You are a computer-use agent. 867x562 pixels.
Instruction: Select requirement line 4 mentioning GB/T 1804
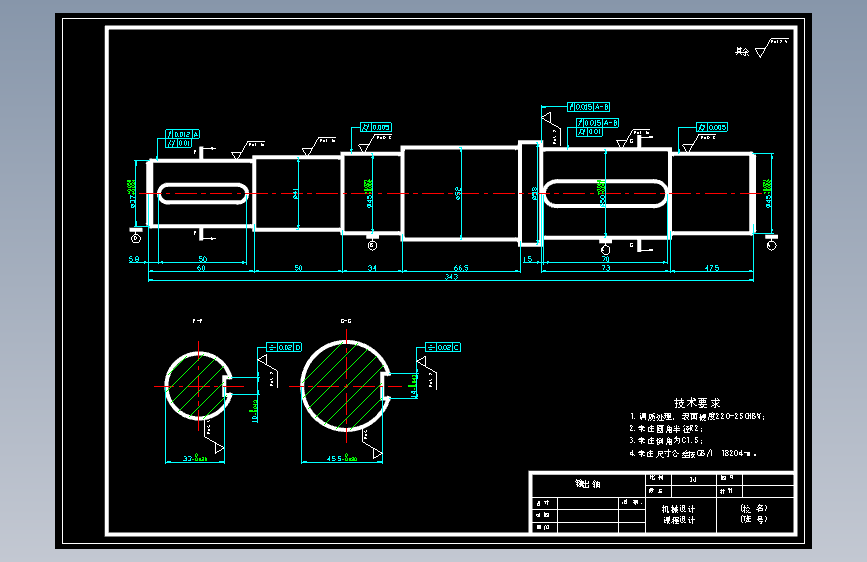pos(693,454)
